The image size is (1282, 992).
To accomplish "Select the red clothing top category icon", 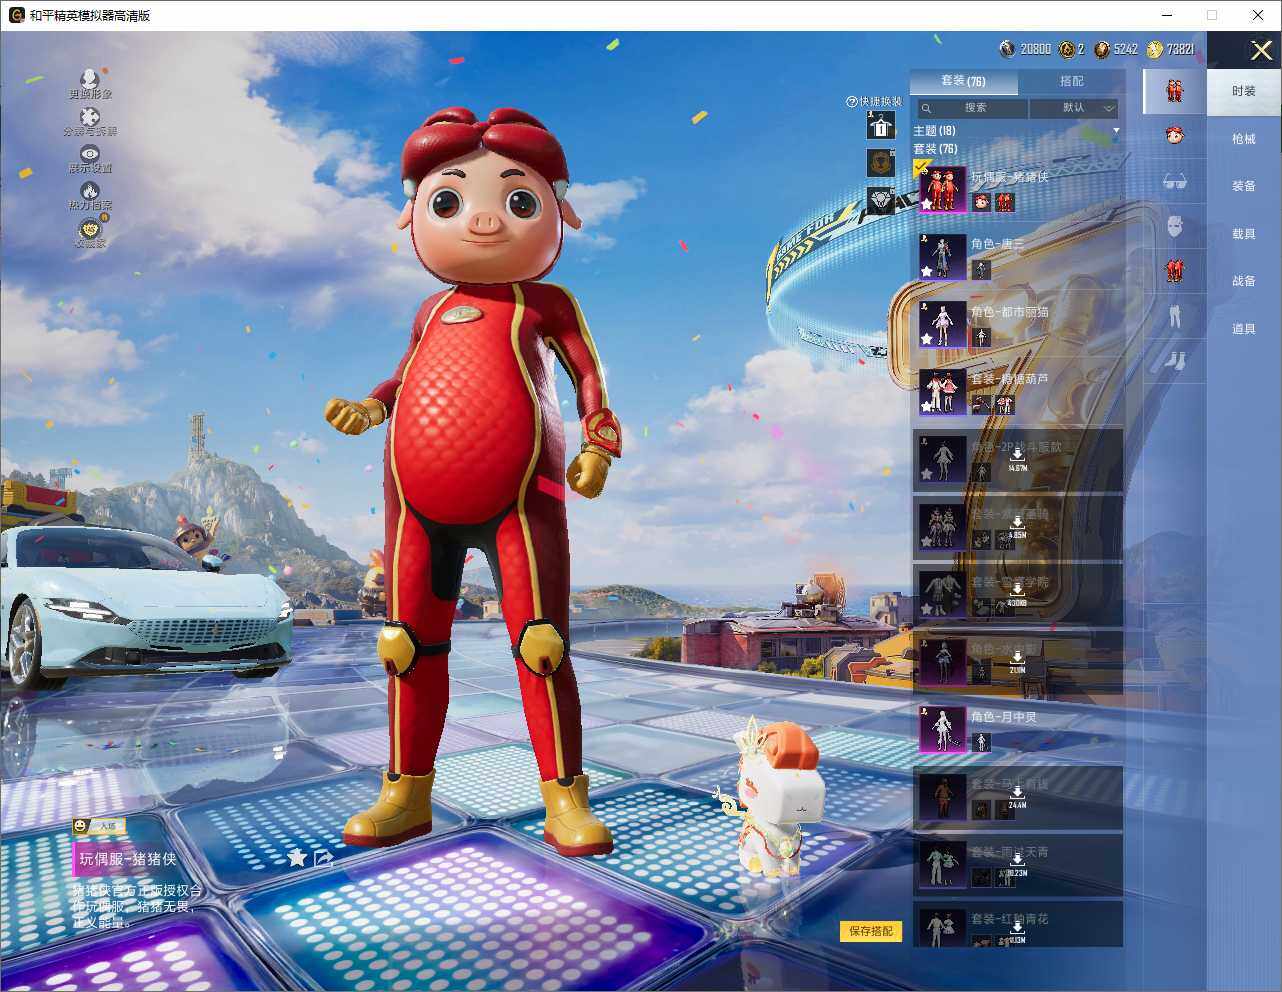I will point(1174,270).
